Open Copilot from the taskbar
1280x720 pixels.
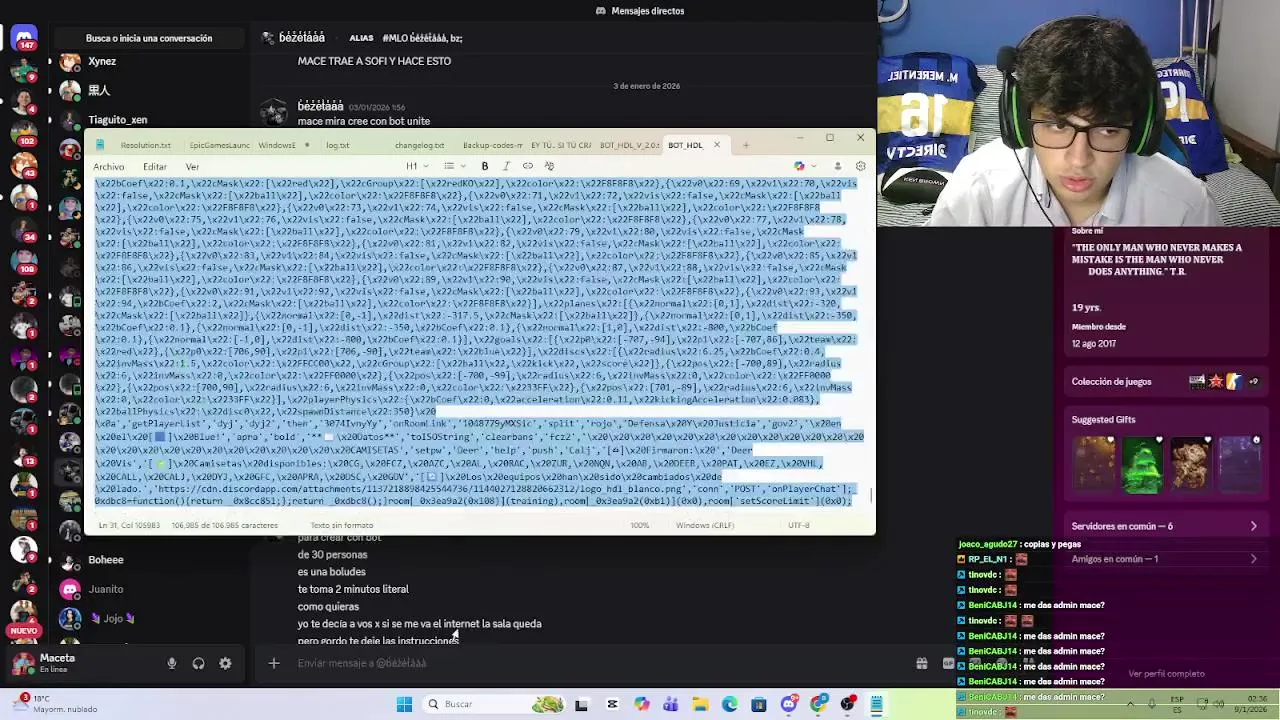[641, 704]
